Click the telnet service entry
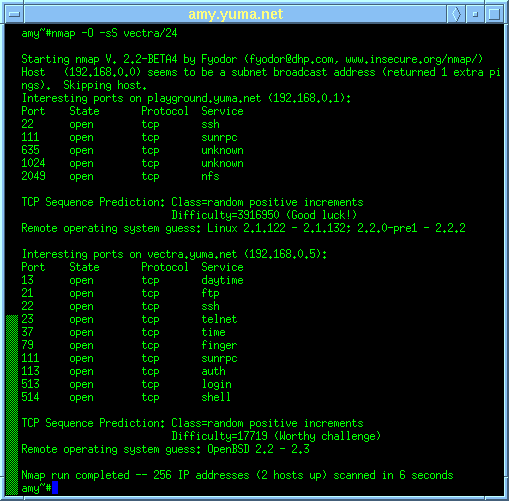 click(x=219, y=319)
